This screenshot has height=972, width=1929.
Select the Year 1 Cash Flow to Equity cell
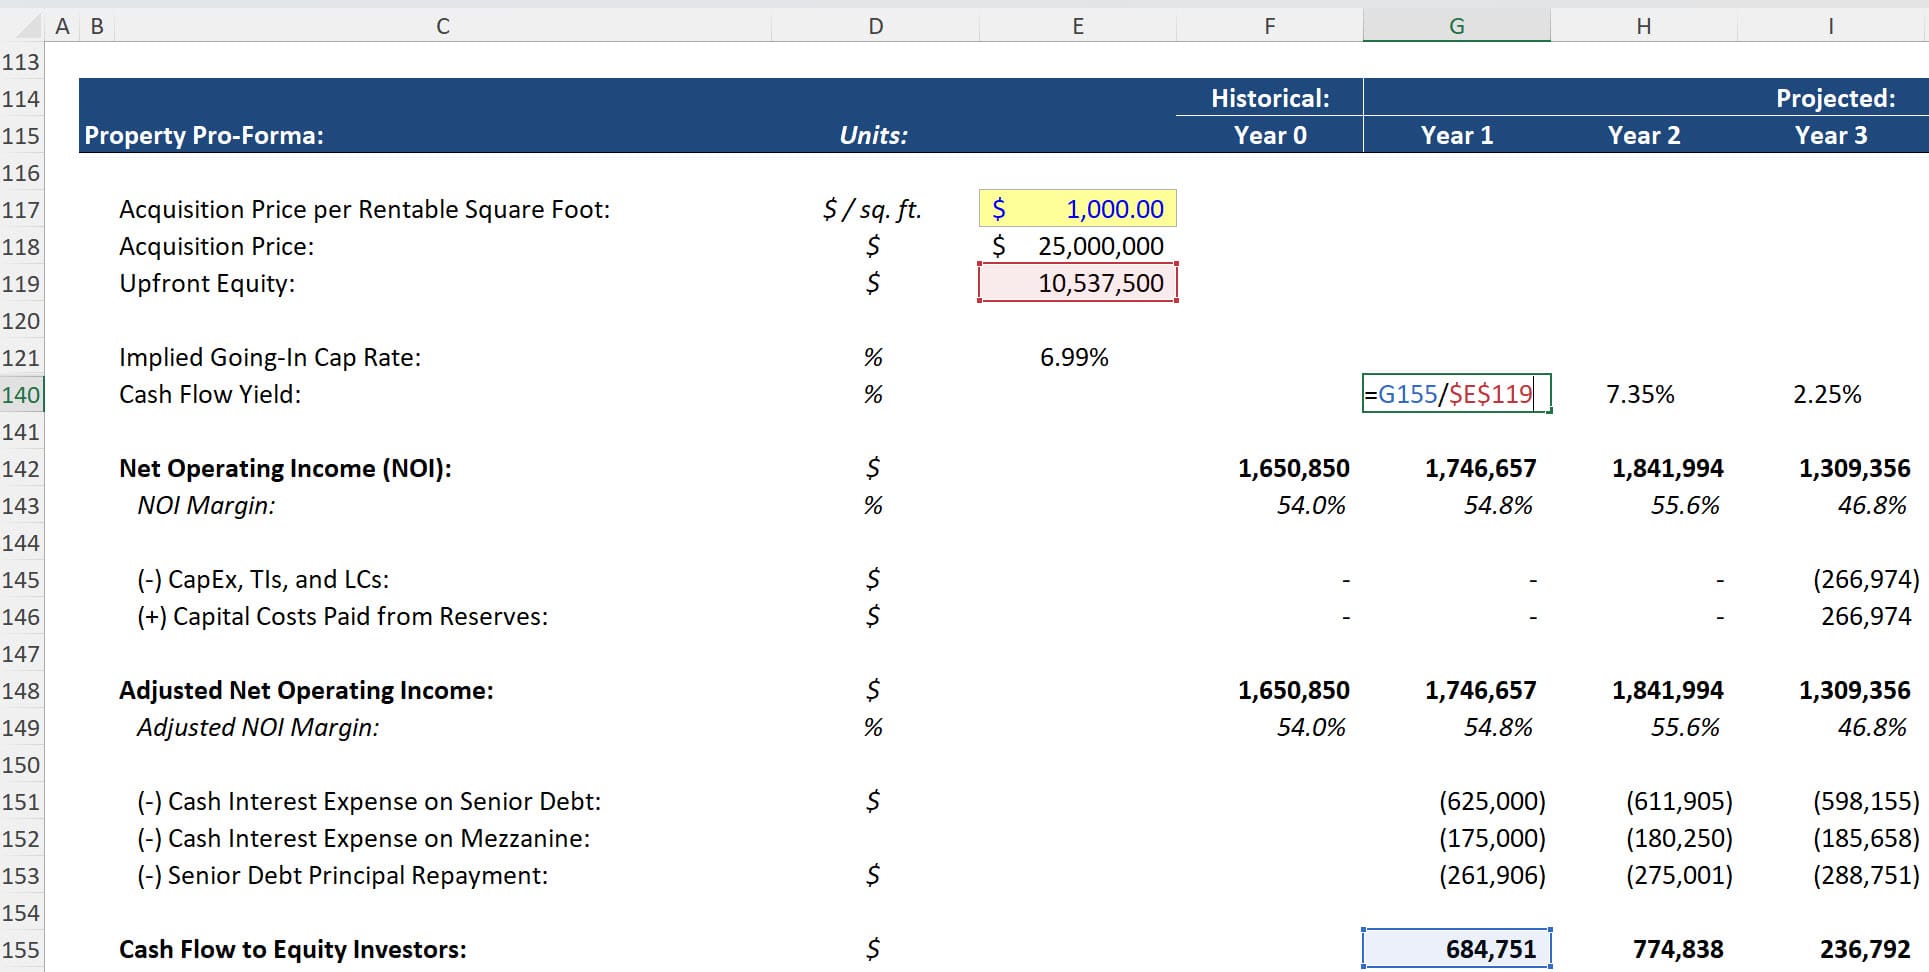click(x=1454, y=948)
